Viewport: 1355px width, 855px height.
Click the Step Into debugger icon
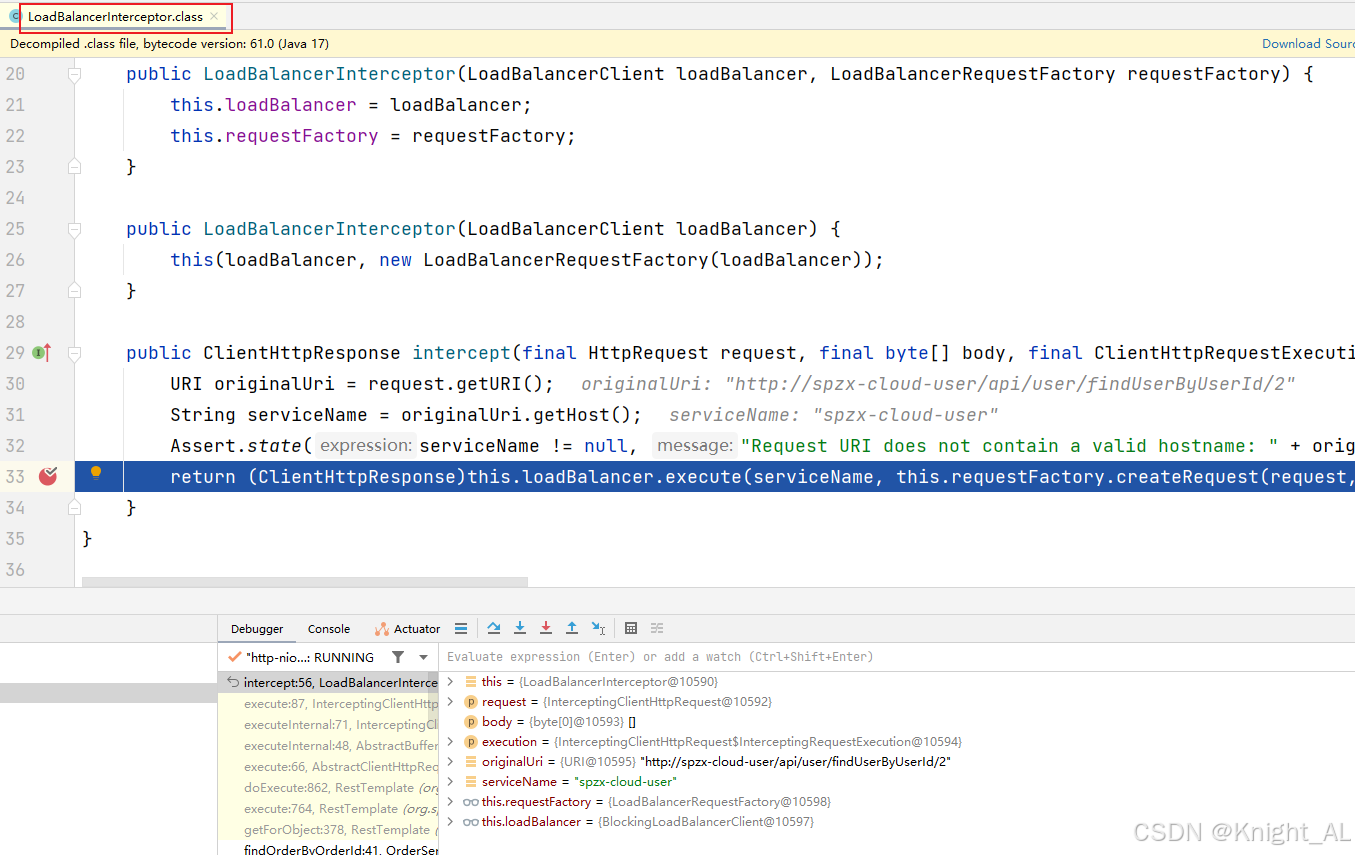coord(520,628)
